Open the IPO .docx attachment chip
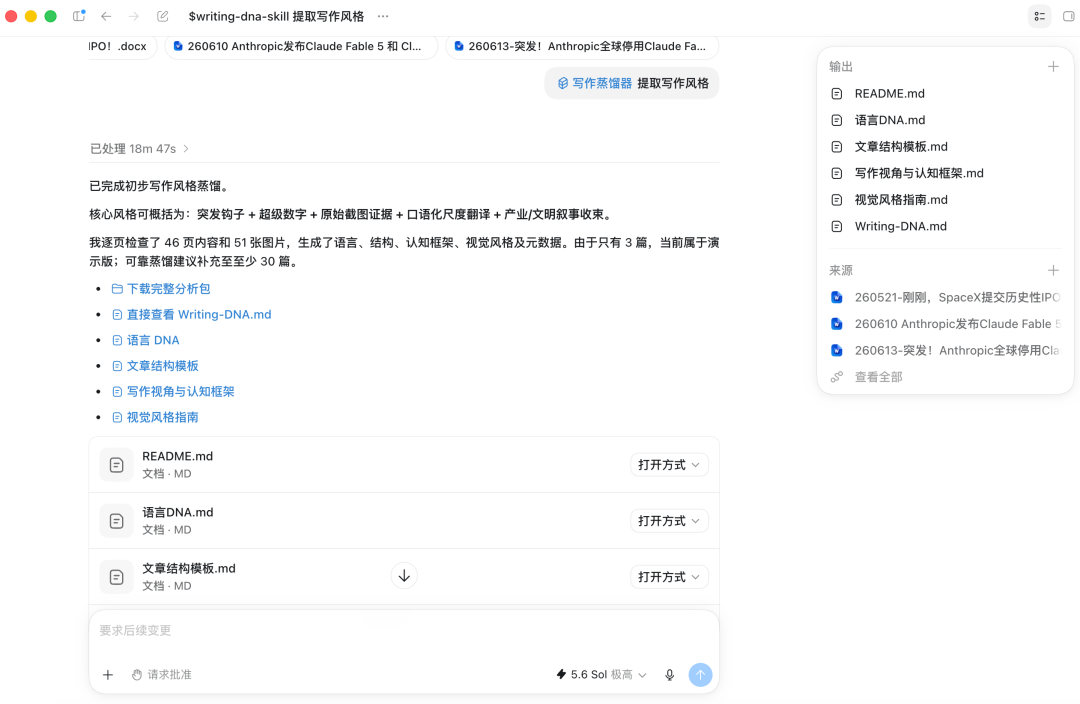The height and width of the screenshot is (704, 1080). (121, 46)
